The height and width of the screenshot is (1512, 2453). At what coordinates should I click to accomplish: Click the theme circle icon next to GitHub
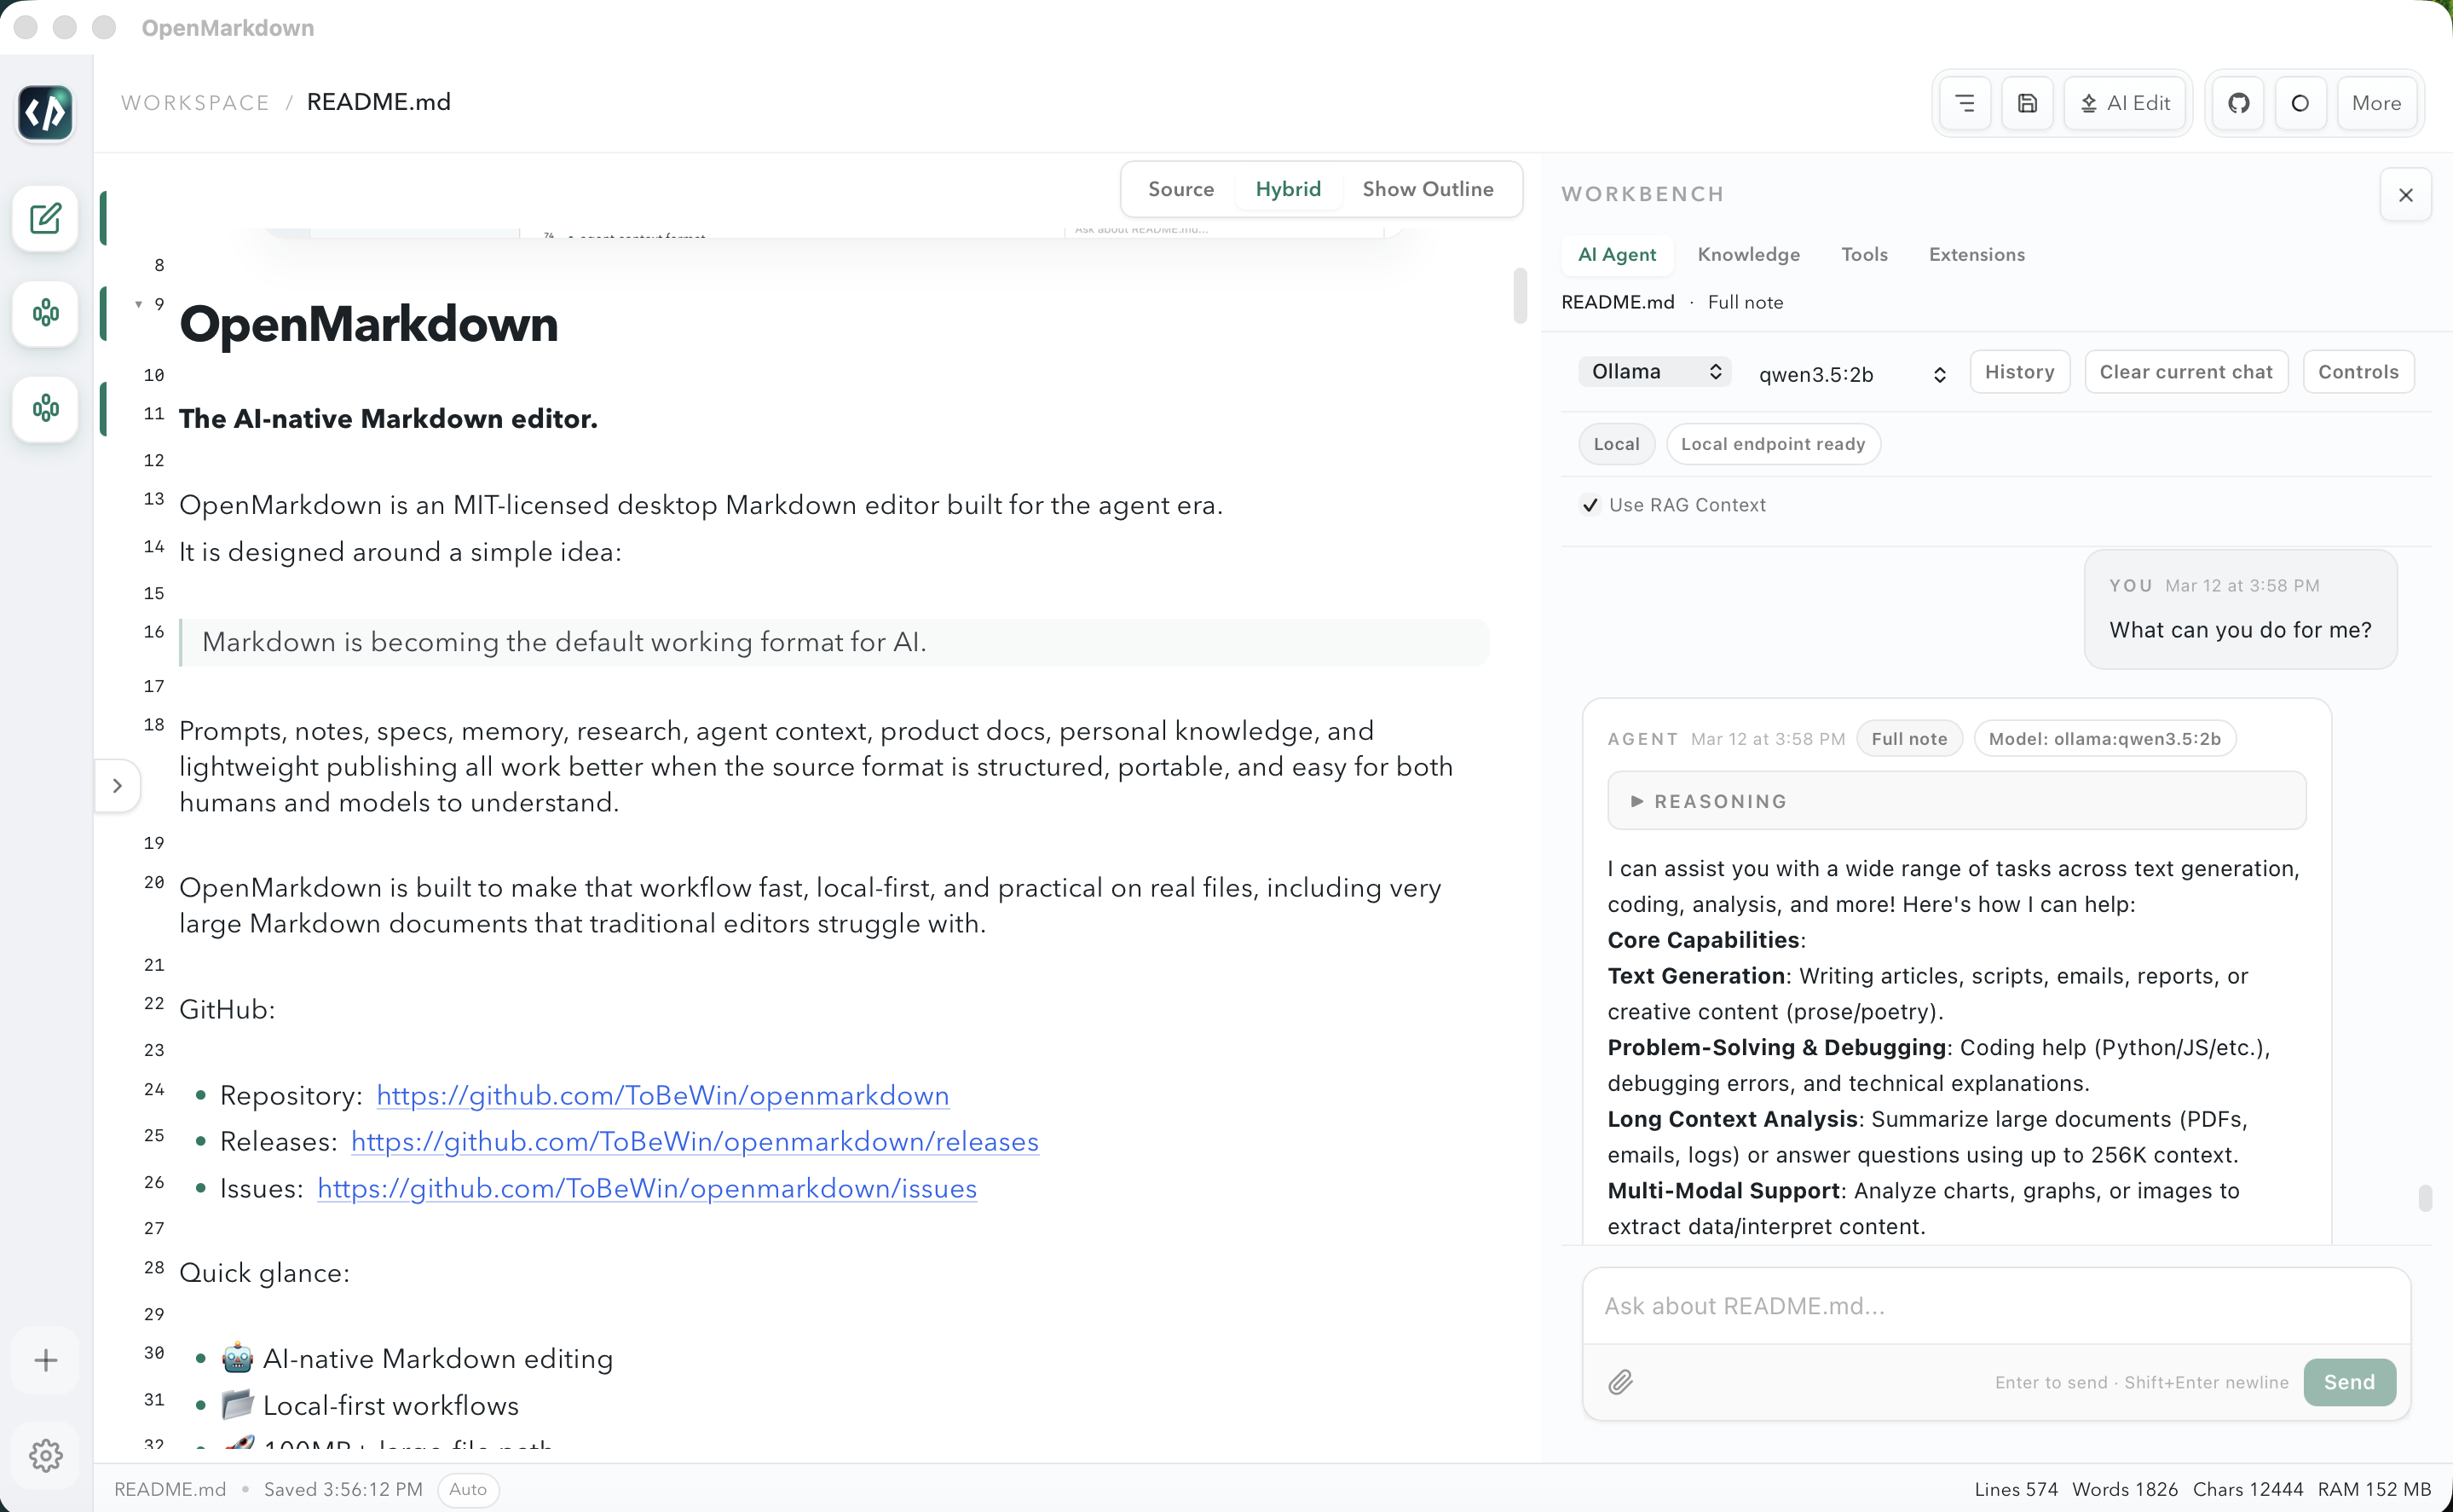click(2300, 102)
